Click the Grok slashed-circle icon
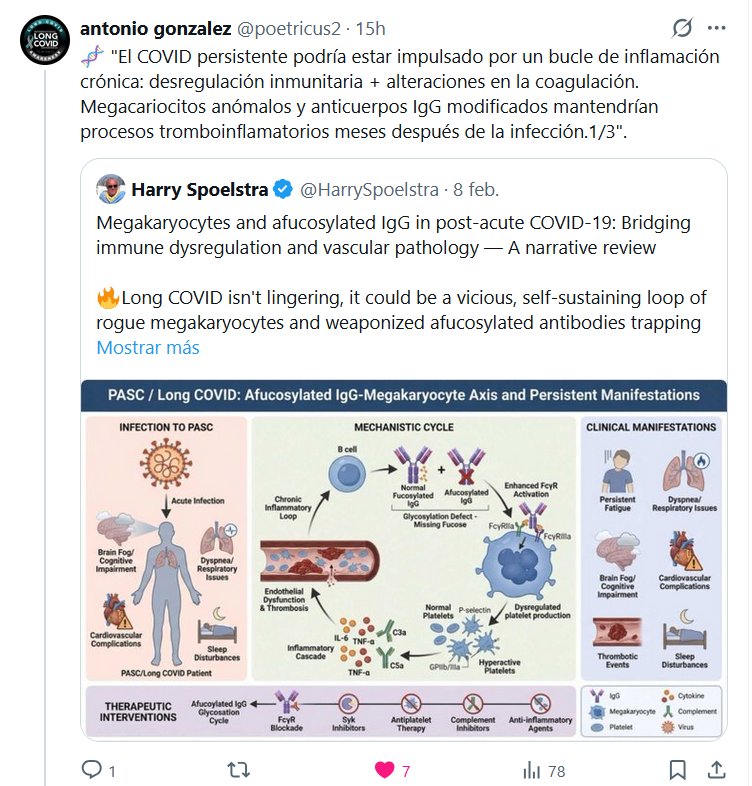The height and width of the screenshot is (786, 752). (683, 28)
